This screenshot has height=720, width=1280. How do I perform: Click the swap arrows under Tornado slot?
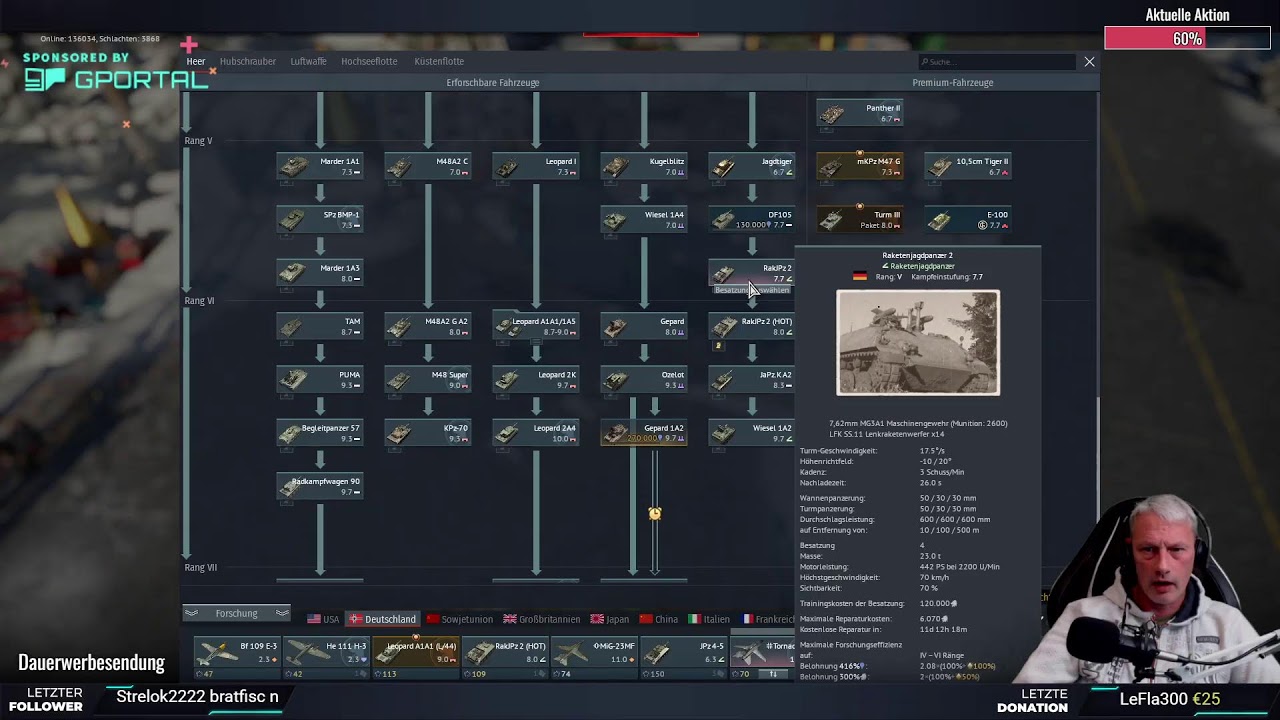[x=772, y=674]
